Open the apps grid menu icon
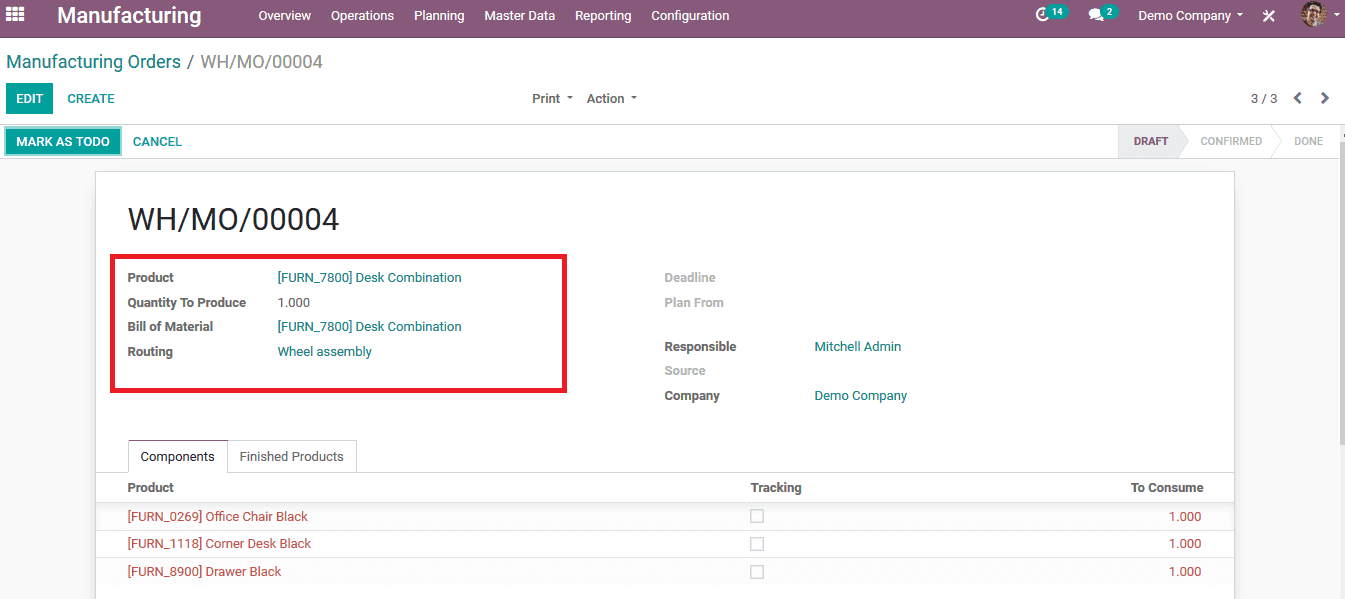The image size is (1345, 599). 15,15
